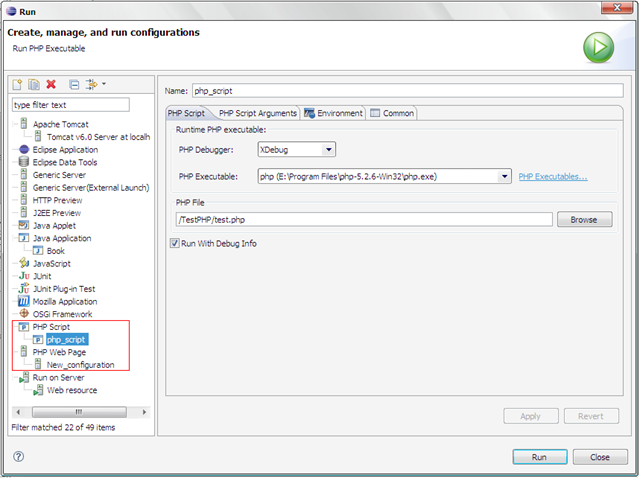Image resolution: width=640 pixels, height=478 pixels.
Task: Switch to the Common tab
Action: 392,113
